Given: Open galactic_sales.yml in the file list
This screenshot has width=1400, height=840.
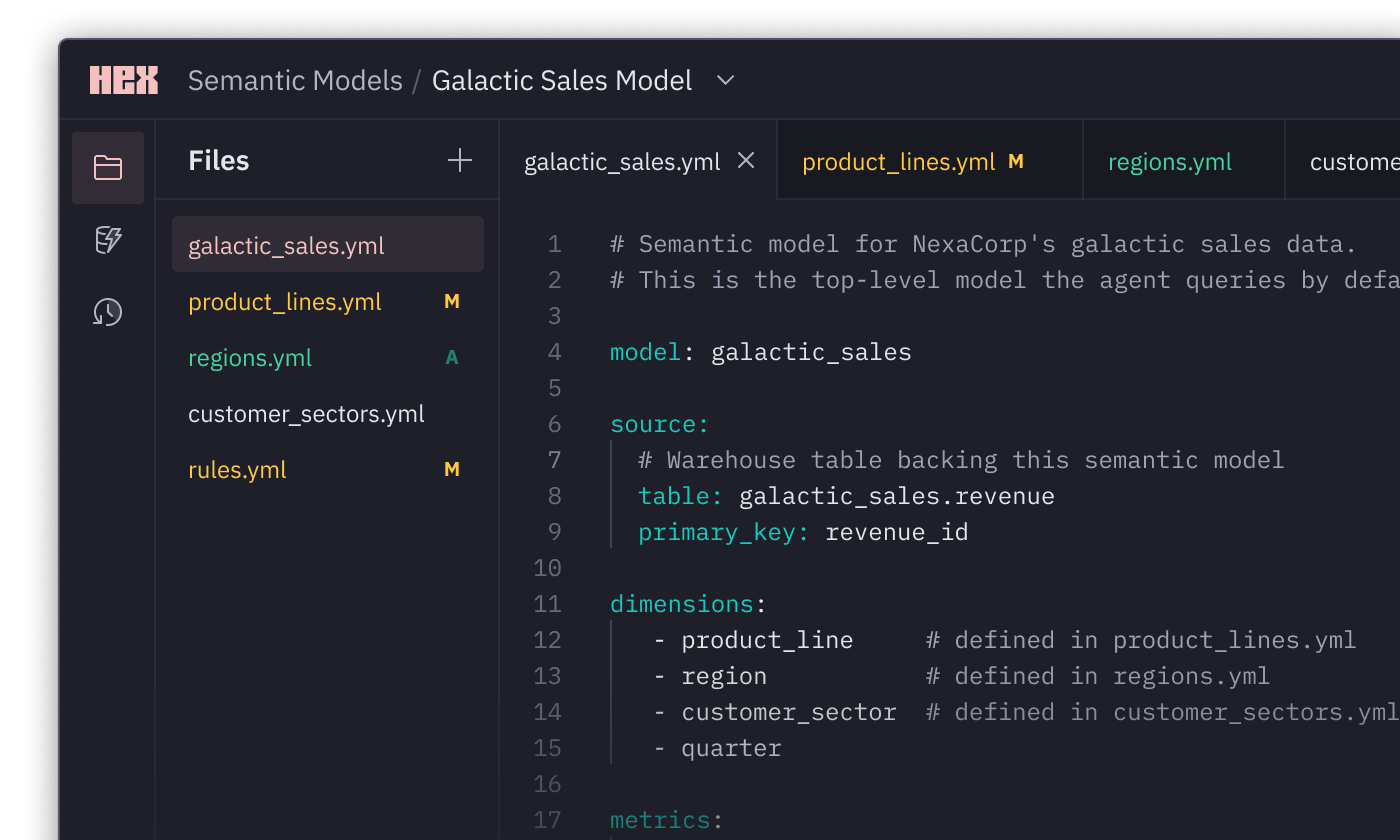Looking at the screenshot, I should [286, 246].
